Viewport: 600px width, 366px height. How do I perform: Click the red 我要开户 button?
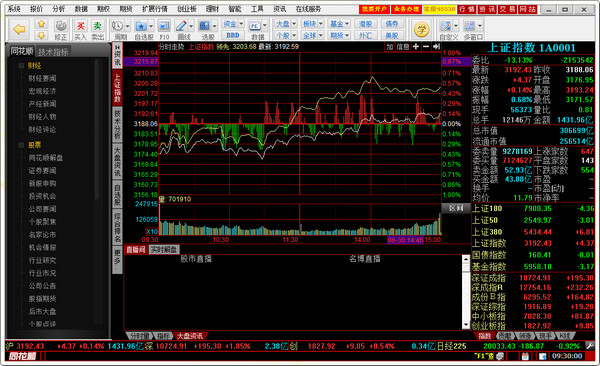(374, 9)
